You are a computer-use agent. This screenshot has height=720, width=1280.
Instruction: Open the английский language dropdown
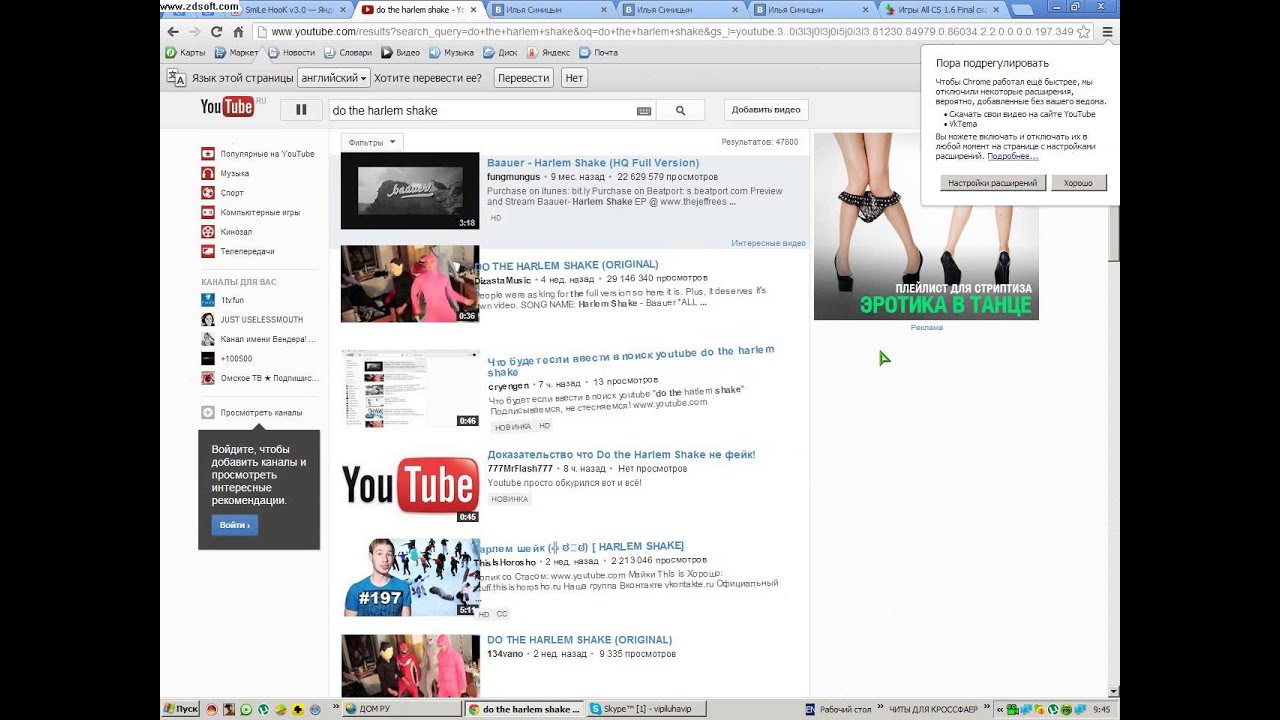pyautogui.click(x=334, y=78)
